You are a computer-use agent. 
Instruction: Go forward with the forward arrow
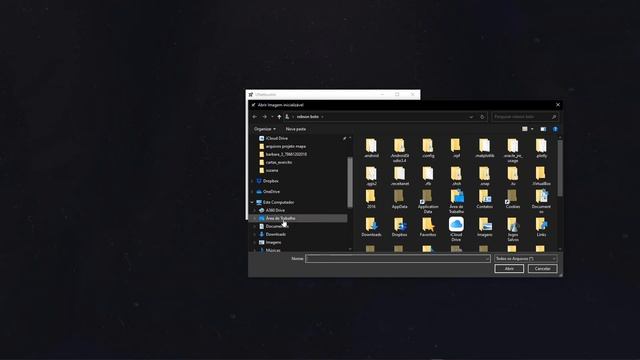264,117
